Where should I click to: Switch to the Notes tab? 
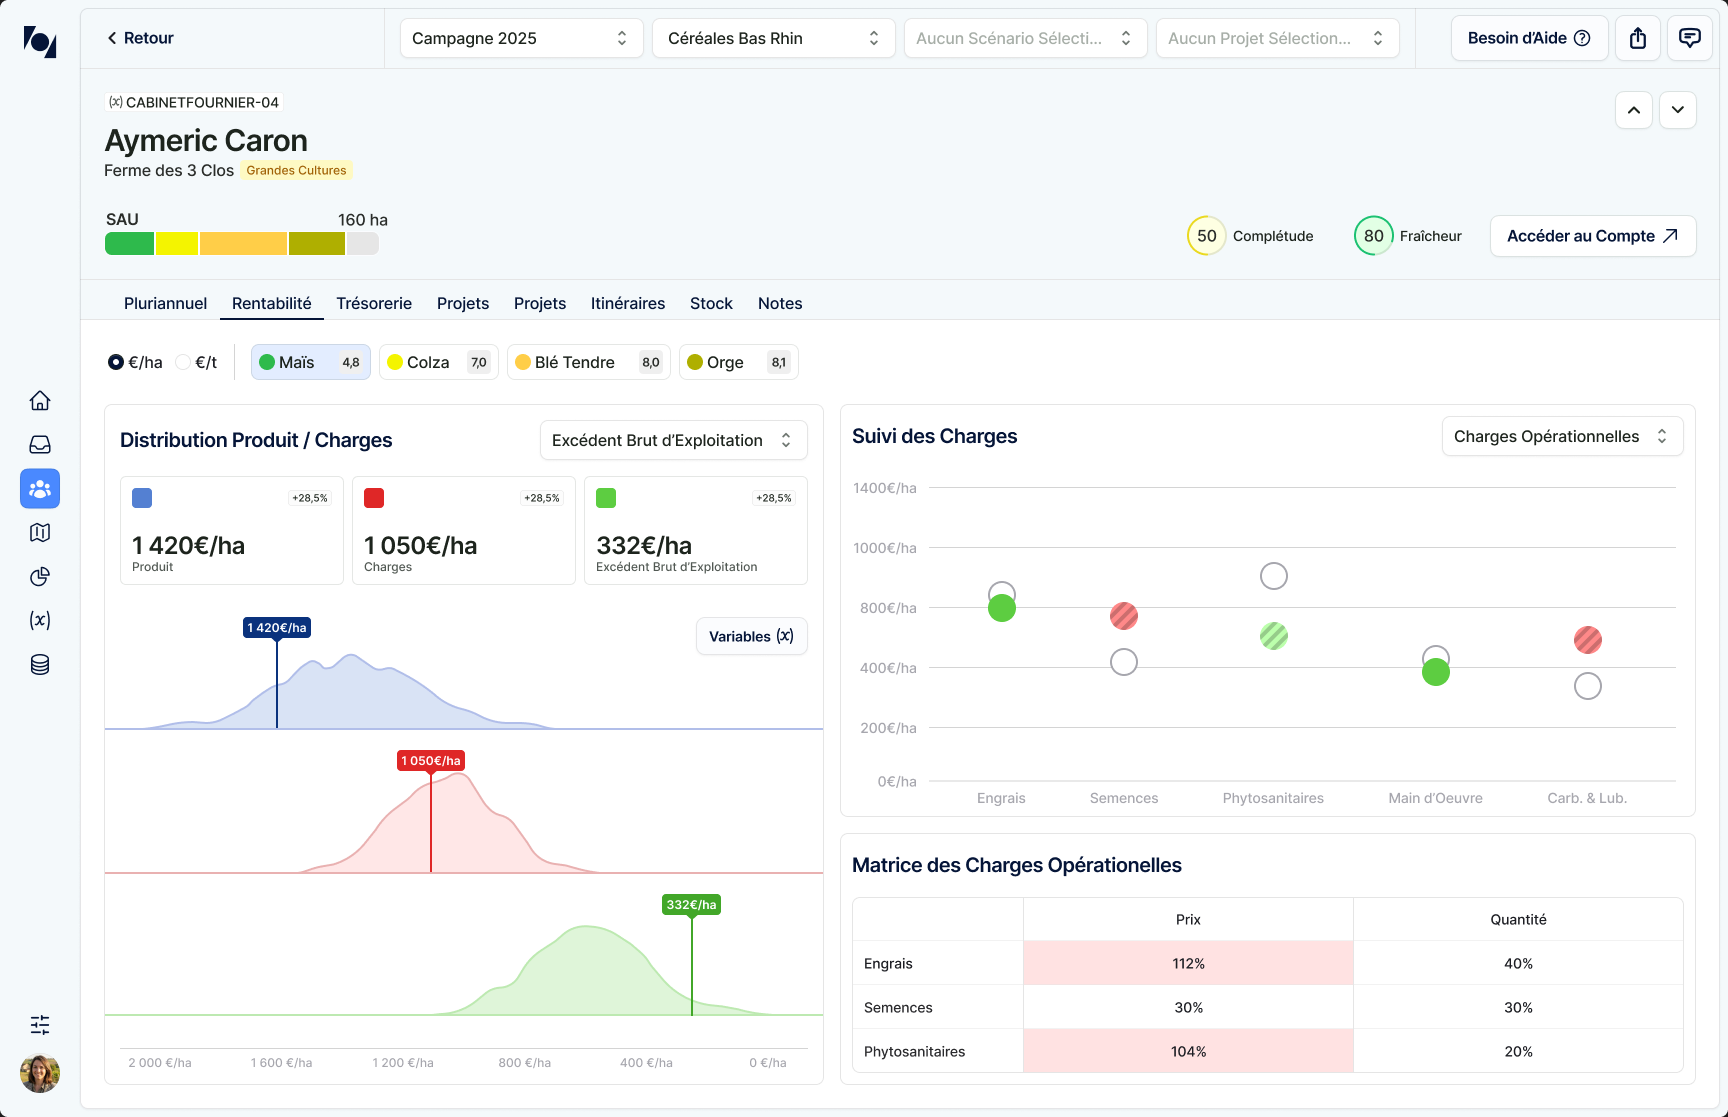click(x=780, y=303)
